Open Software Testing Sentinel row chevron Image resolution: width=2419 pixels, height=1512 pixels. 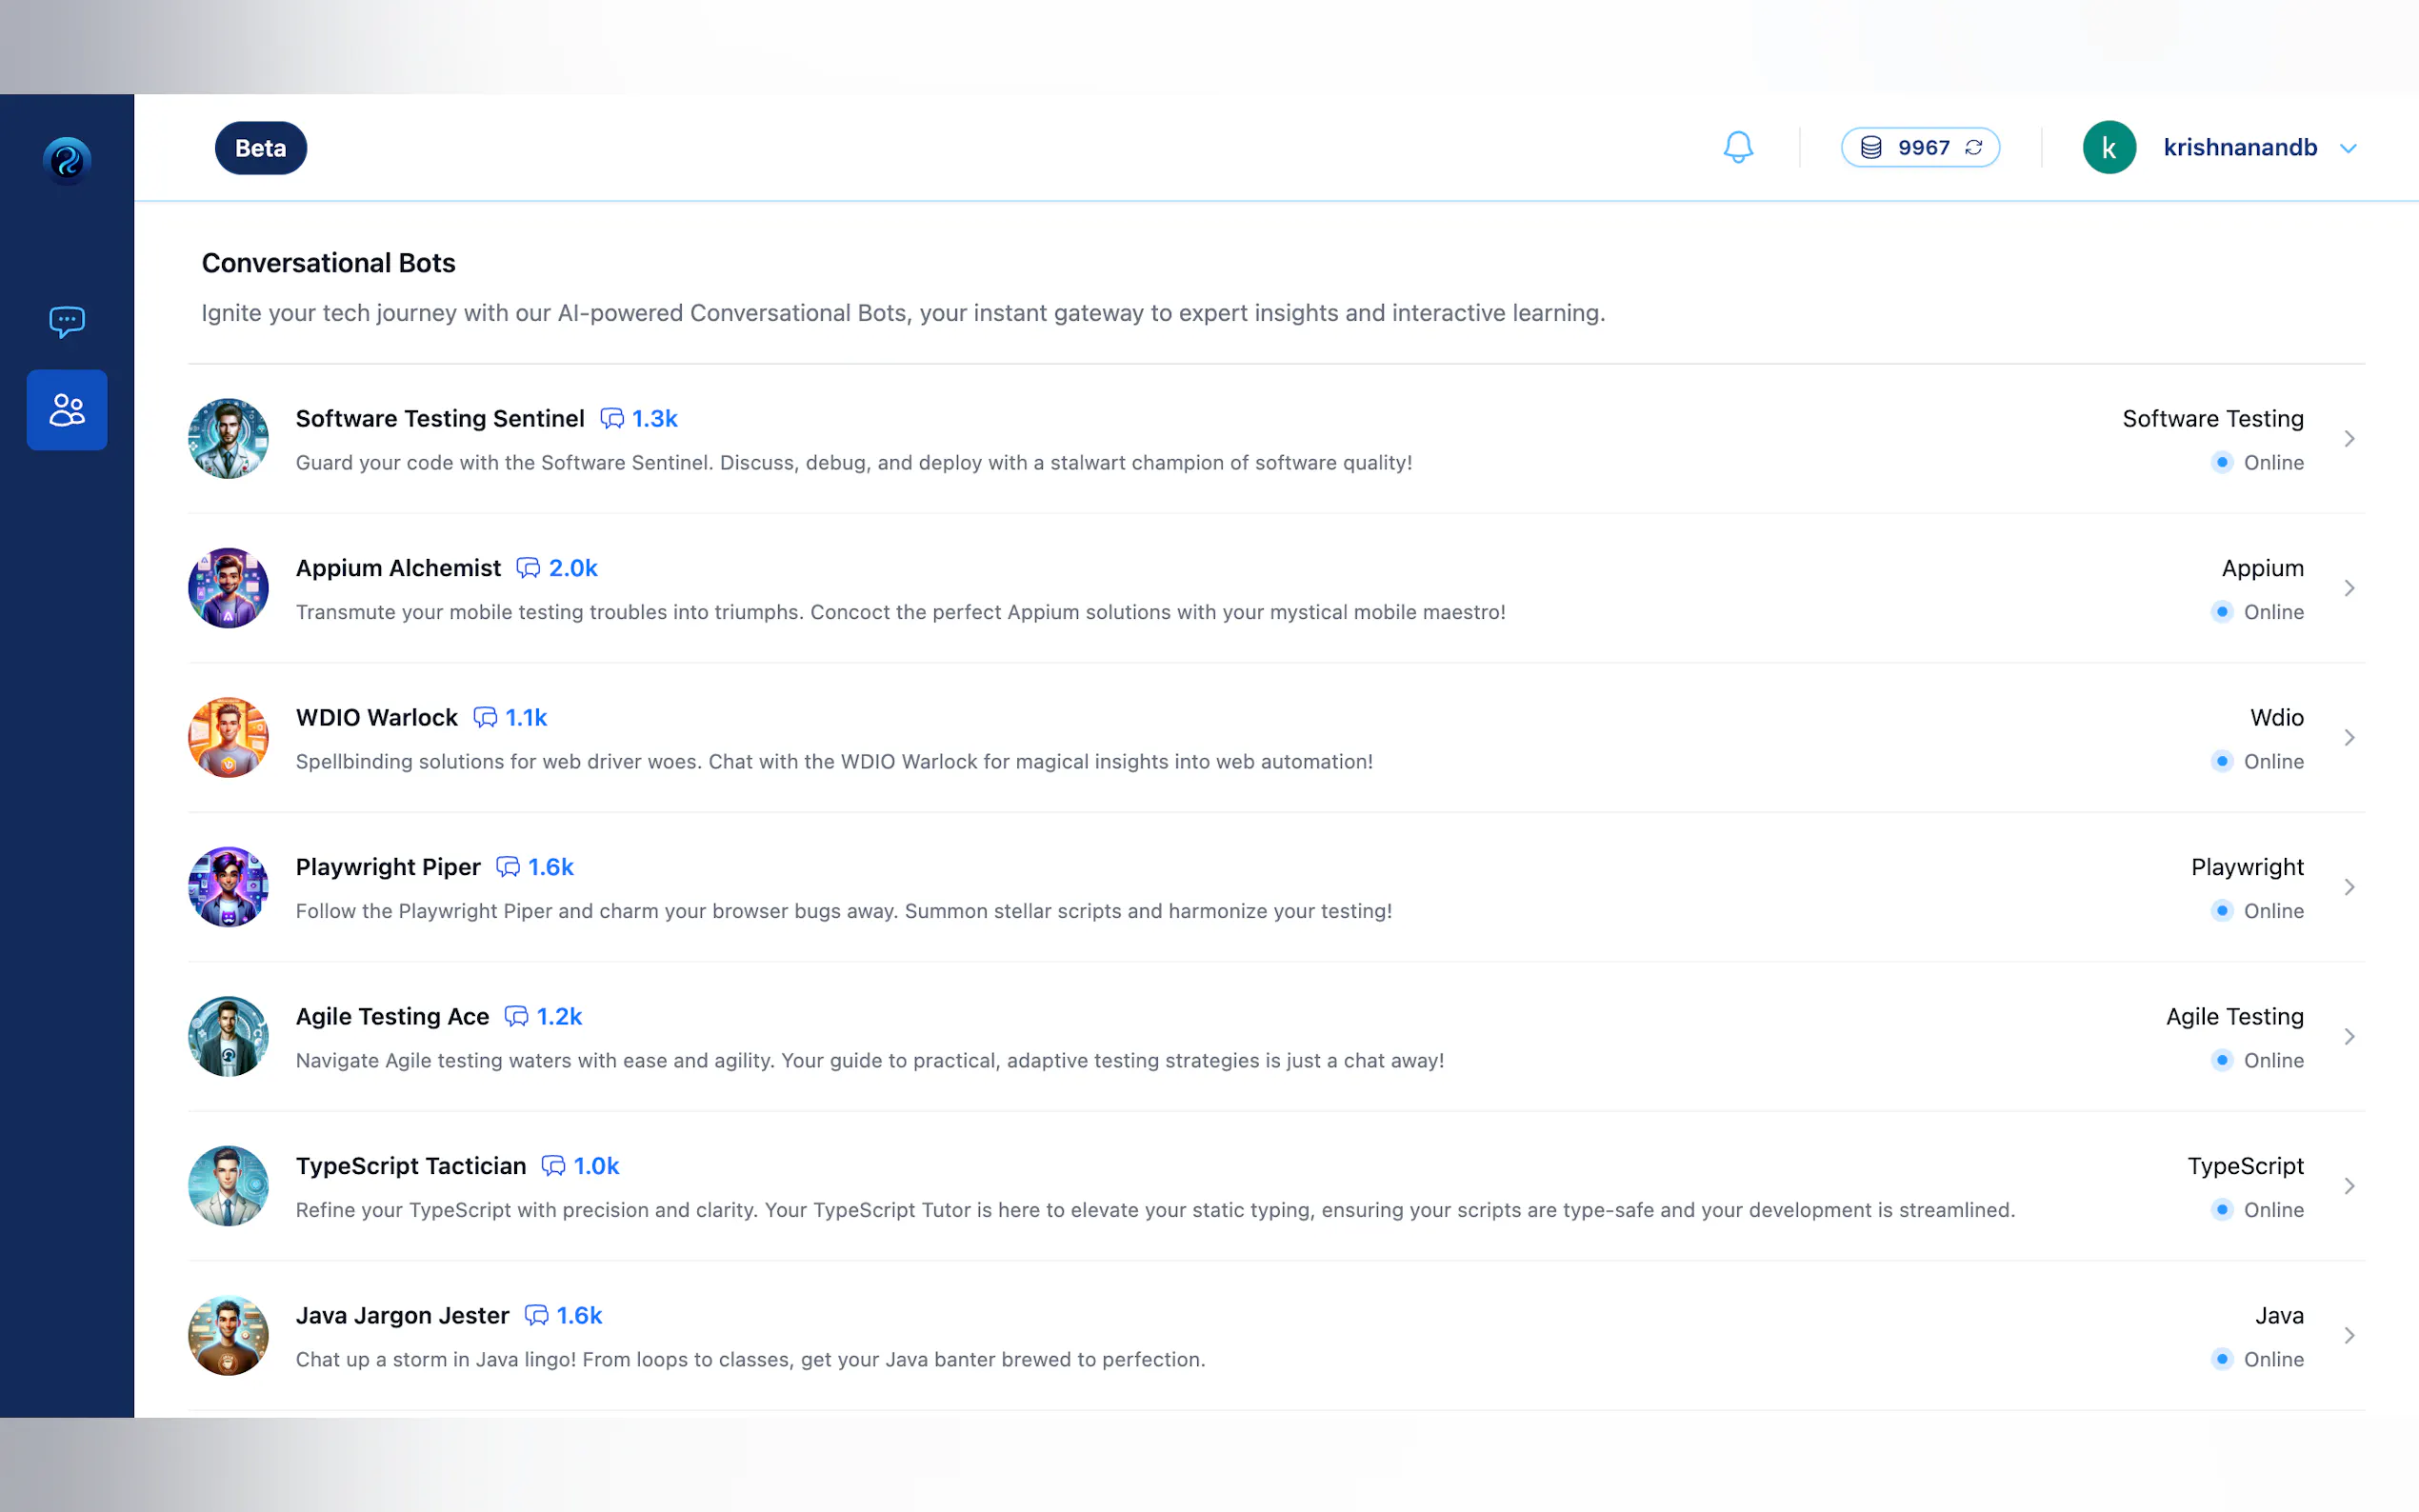pos(2349,439)
